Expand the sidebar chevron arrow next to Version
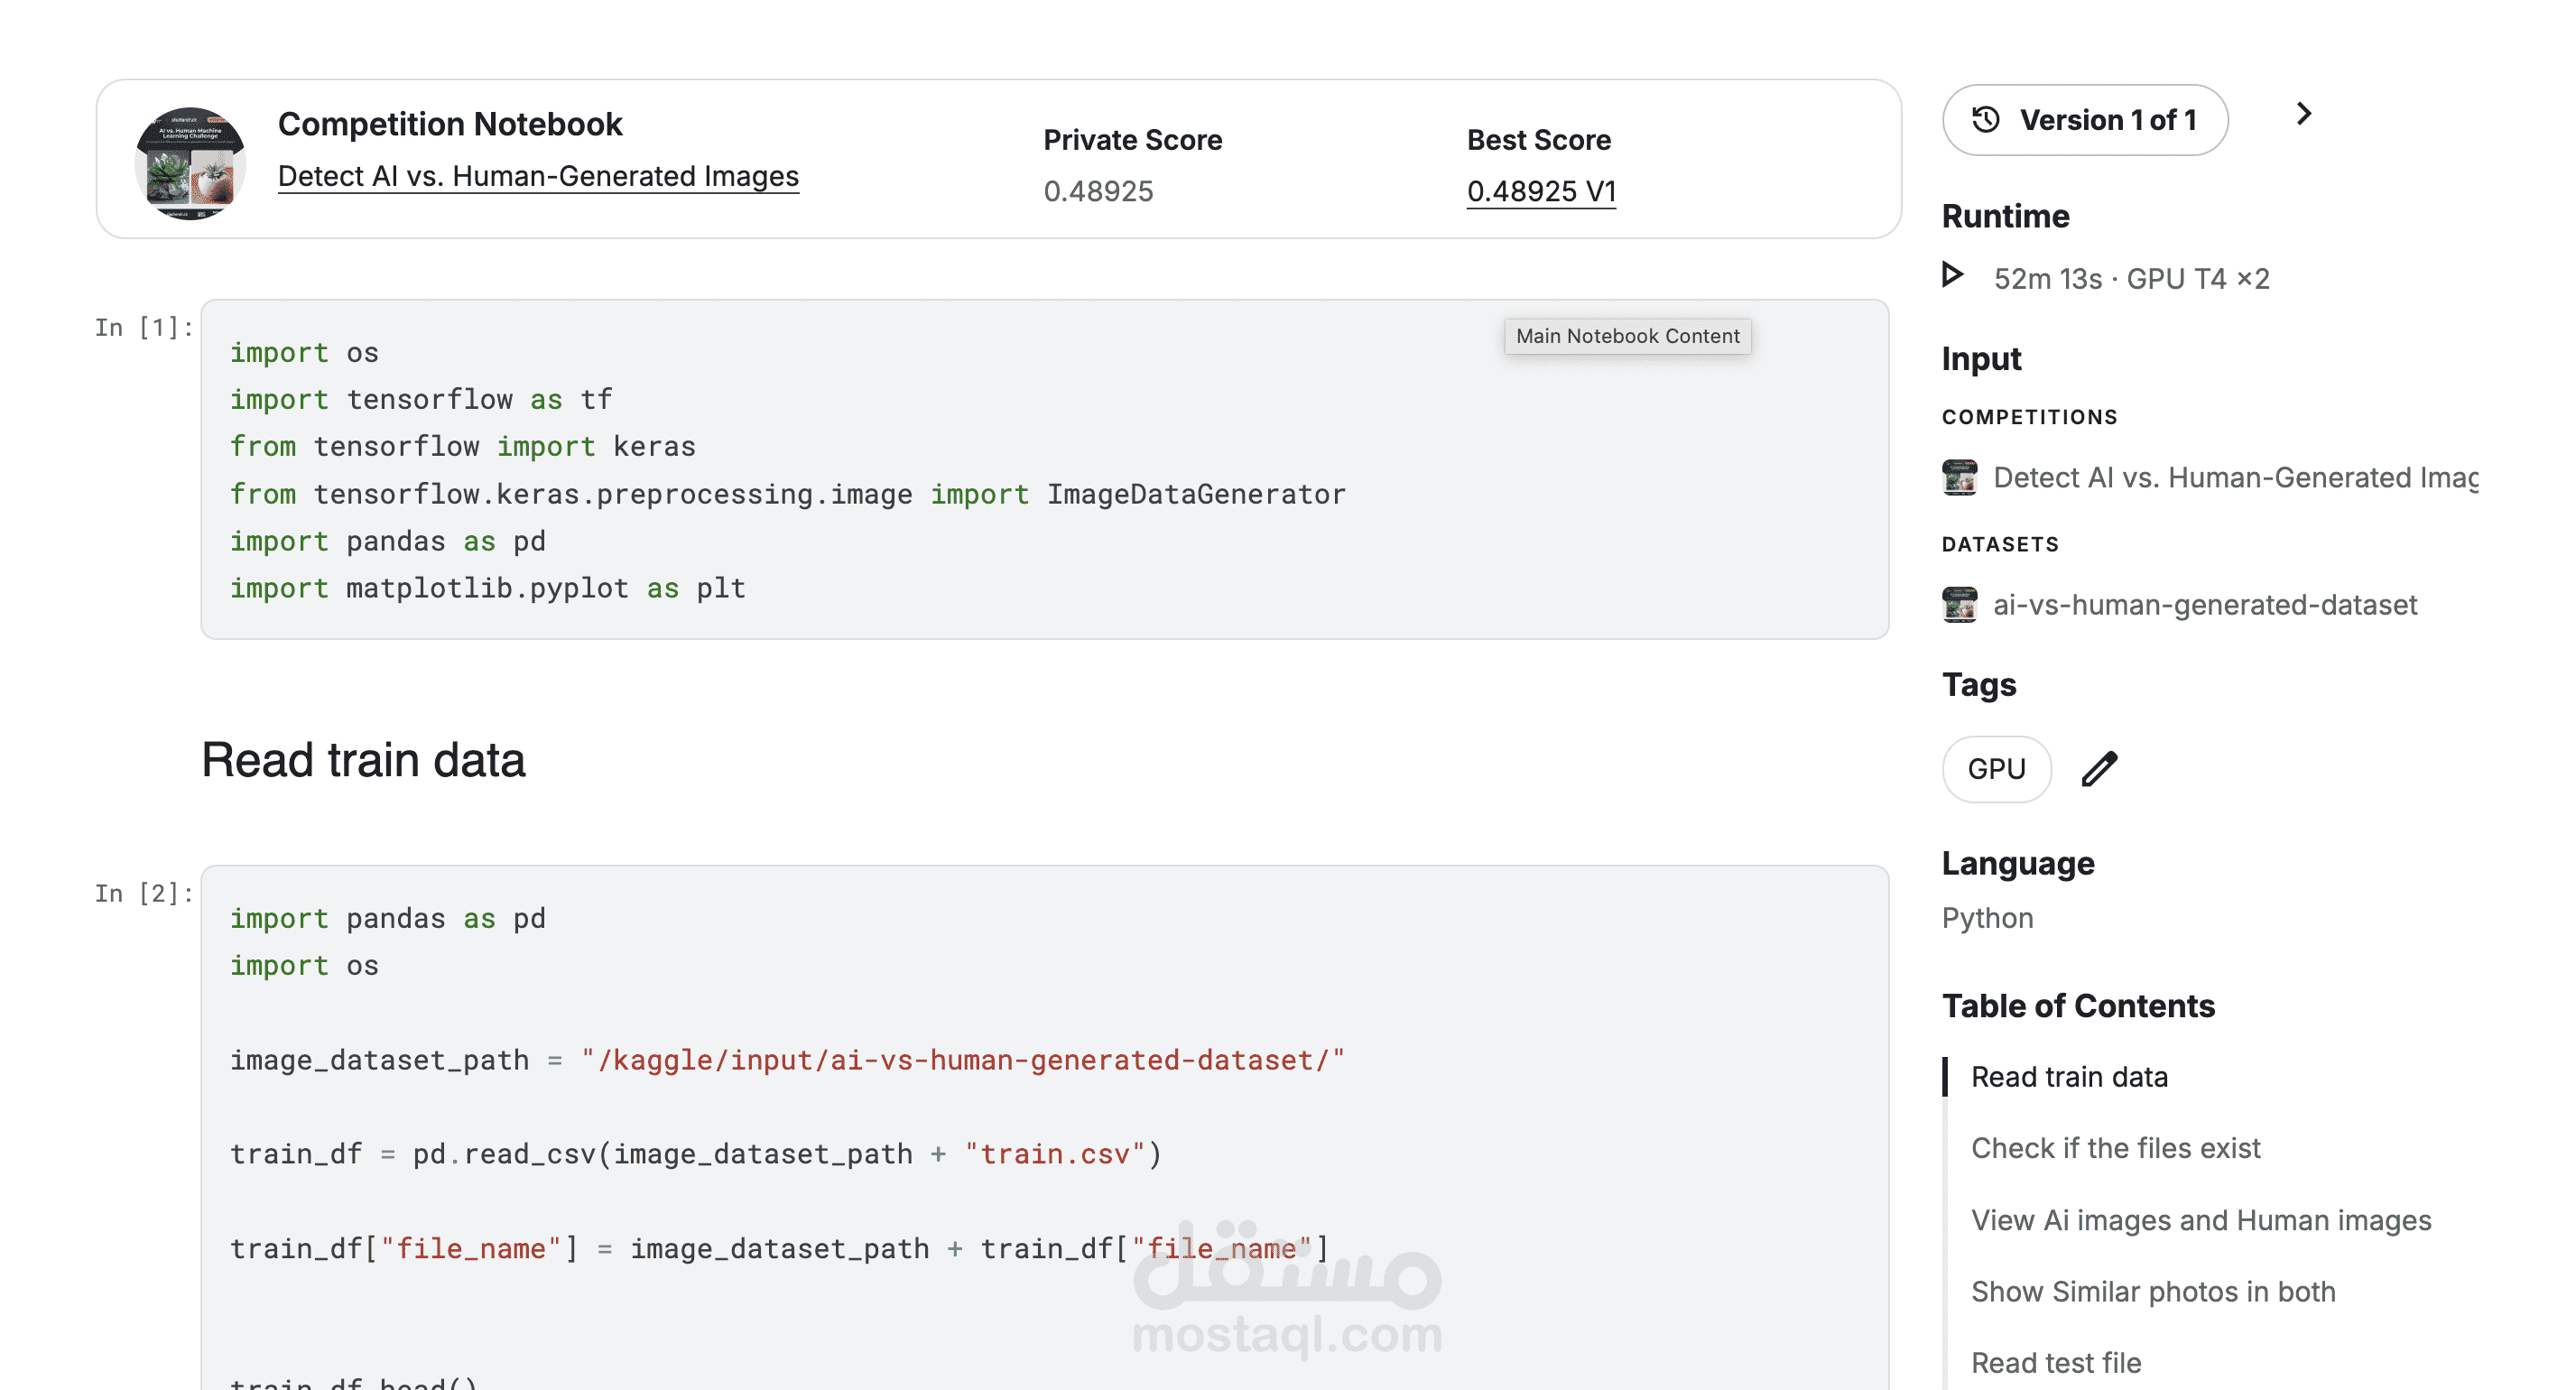Screen dimensions: 2576x1390 pos(2303,114)
